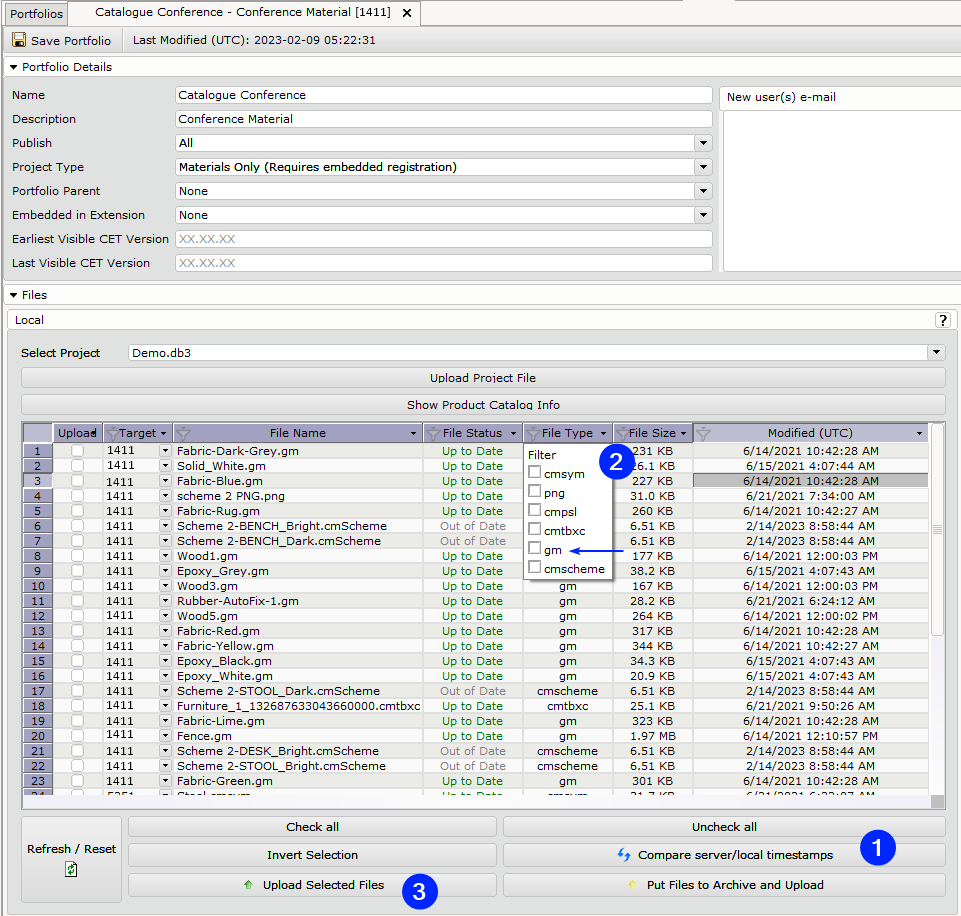Click the 1.97 MB file size cell
Image resolution: width=961 pixels, height=916 pixels.
tap(652, 736)
